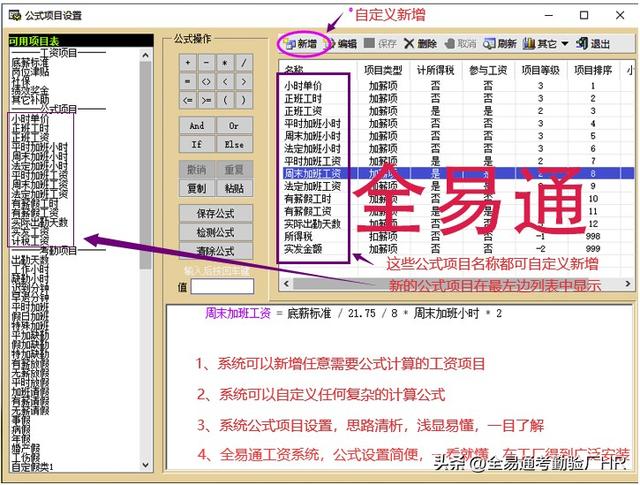
Task: Click the 复制 (copy) button
Action: click(197, 188)
